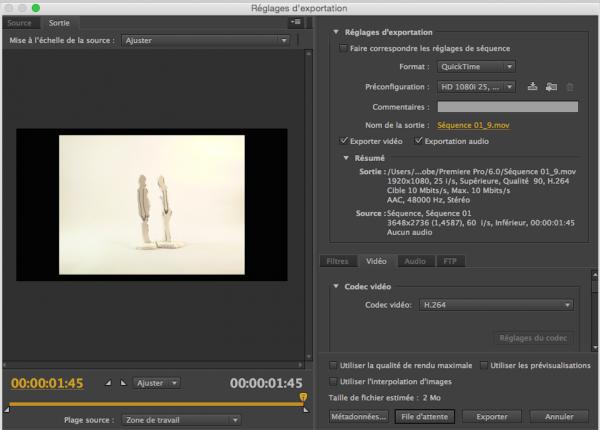The height and width of the screenshot is (430, 600).
Task: Toggle the Exportation audio checkbox
Action: 418,141
